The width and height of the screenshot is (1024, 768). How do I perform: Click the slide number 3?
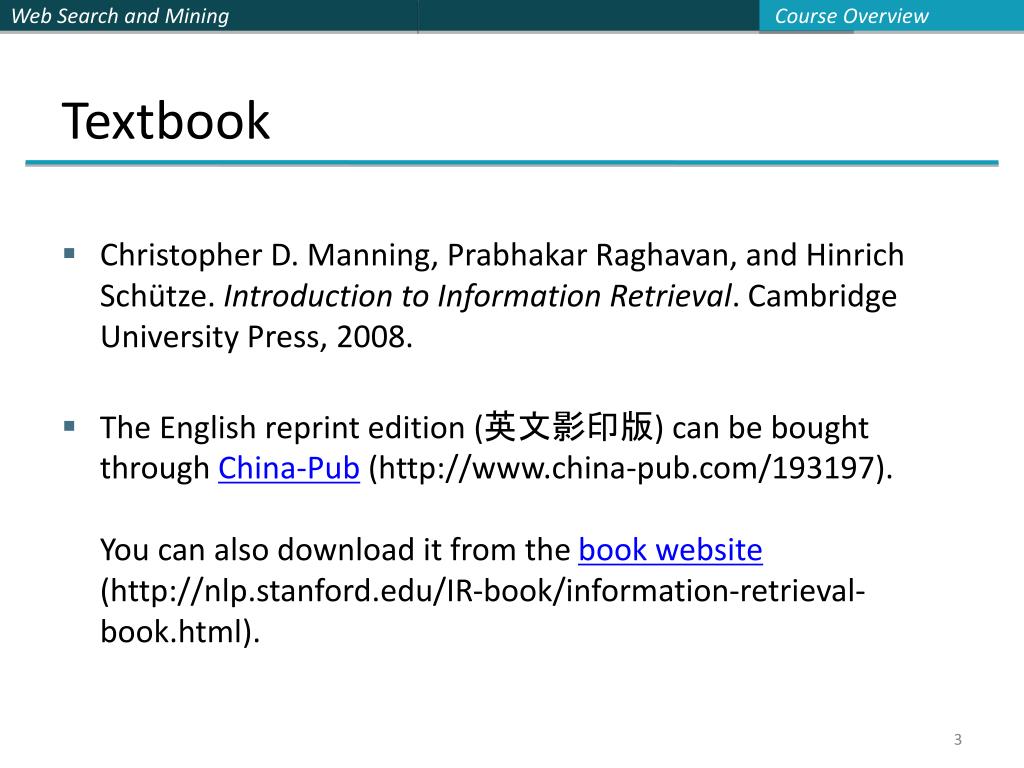(x=957, y=739)
